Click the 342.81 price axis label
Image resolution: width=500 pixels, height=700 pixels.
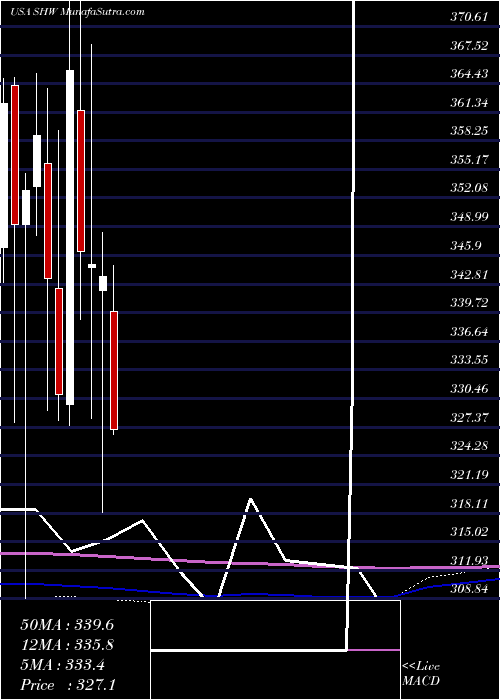click(x=470, y=275)
